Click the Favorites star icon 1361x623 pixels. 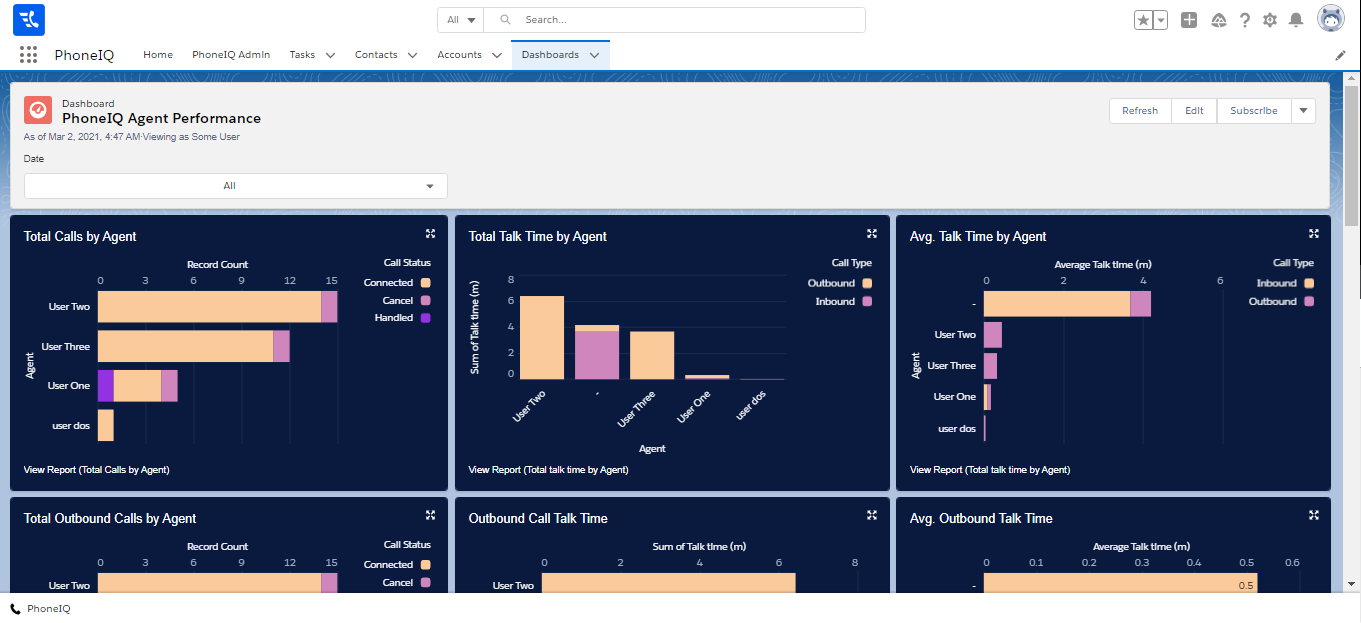pos(1143,20)
